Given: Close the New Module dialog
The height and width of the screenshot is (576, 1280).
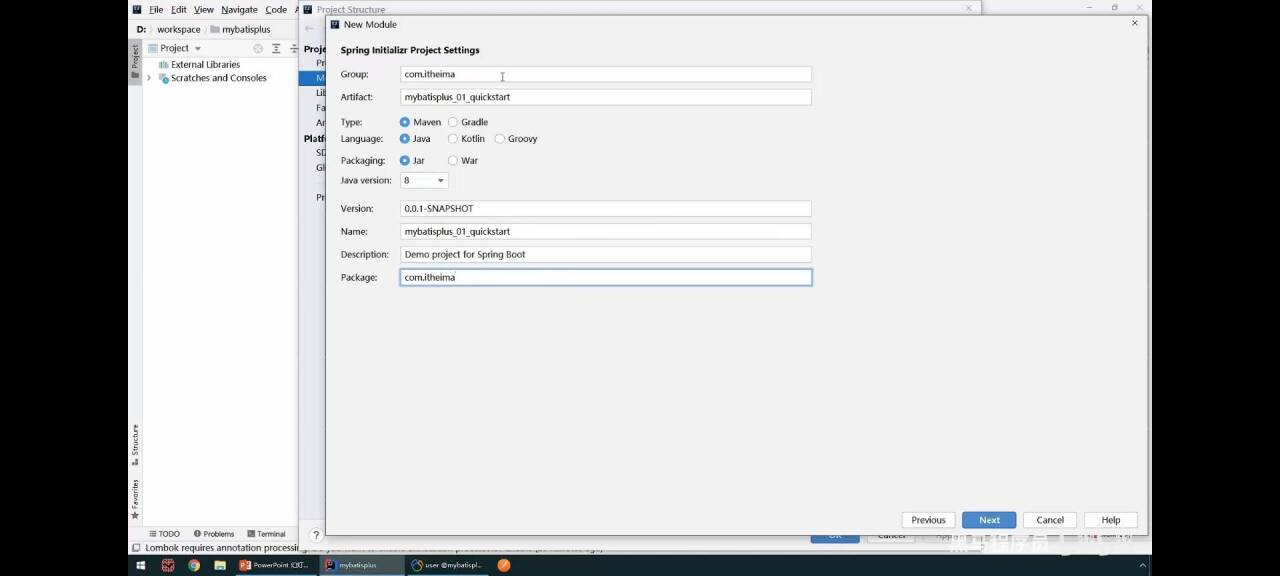Looking at the screenshot, I should (1134, 23).
